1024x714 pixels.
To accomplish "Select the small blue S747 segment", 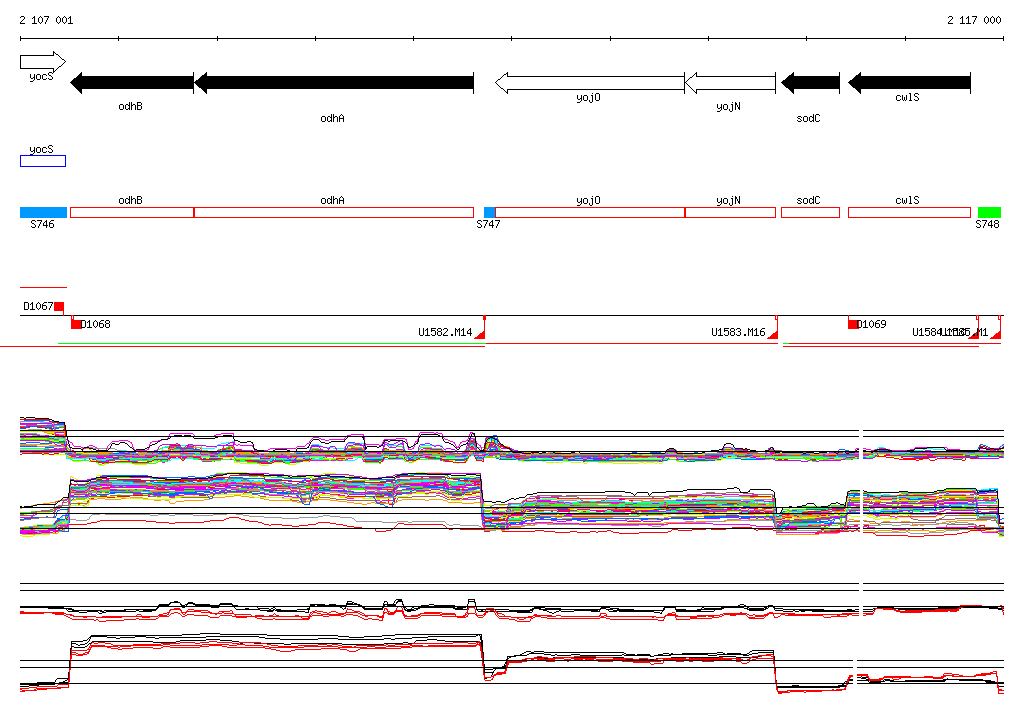I will [x=490, y=213].
